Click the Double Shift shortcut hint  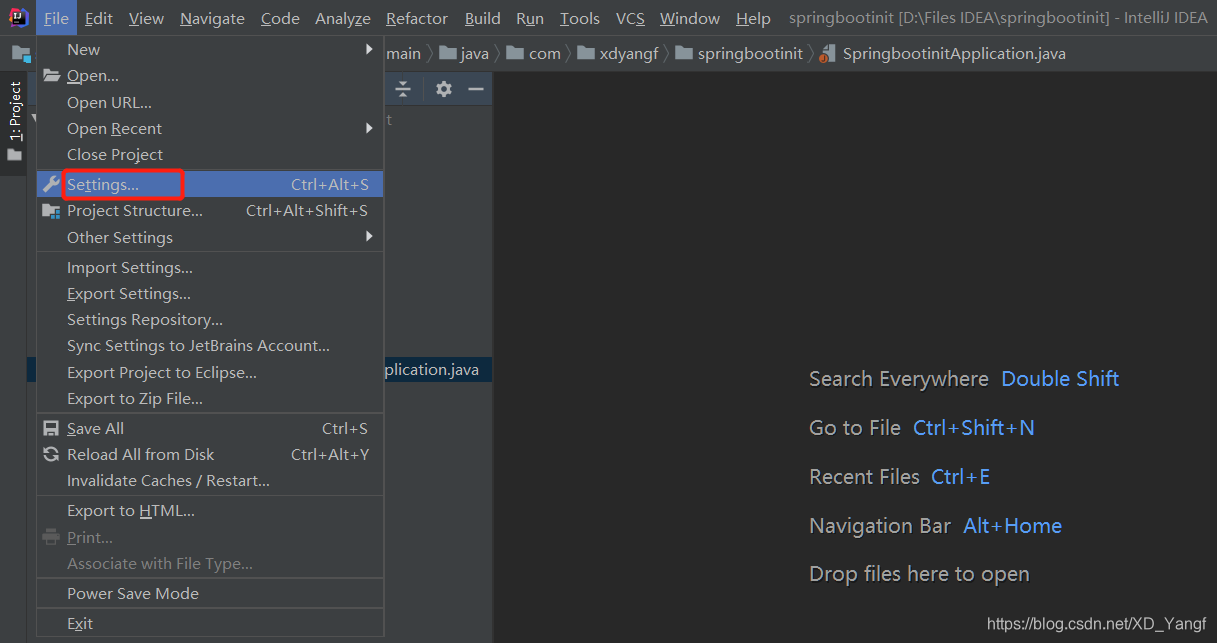[1060, 379]
